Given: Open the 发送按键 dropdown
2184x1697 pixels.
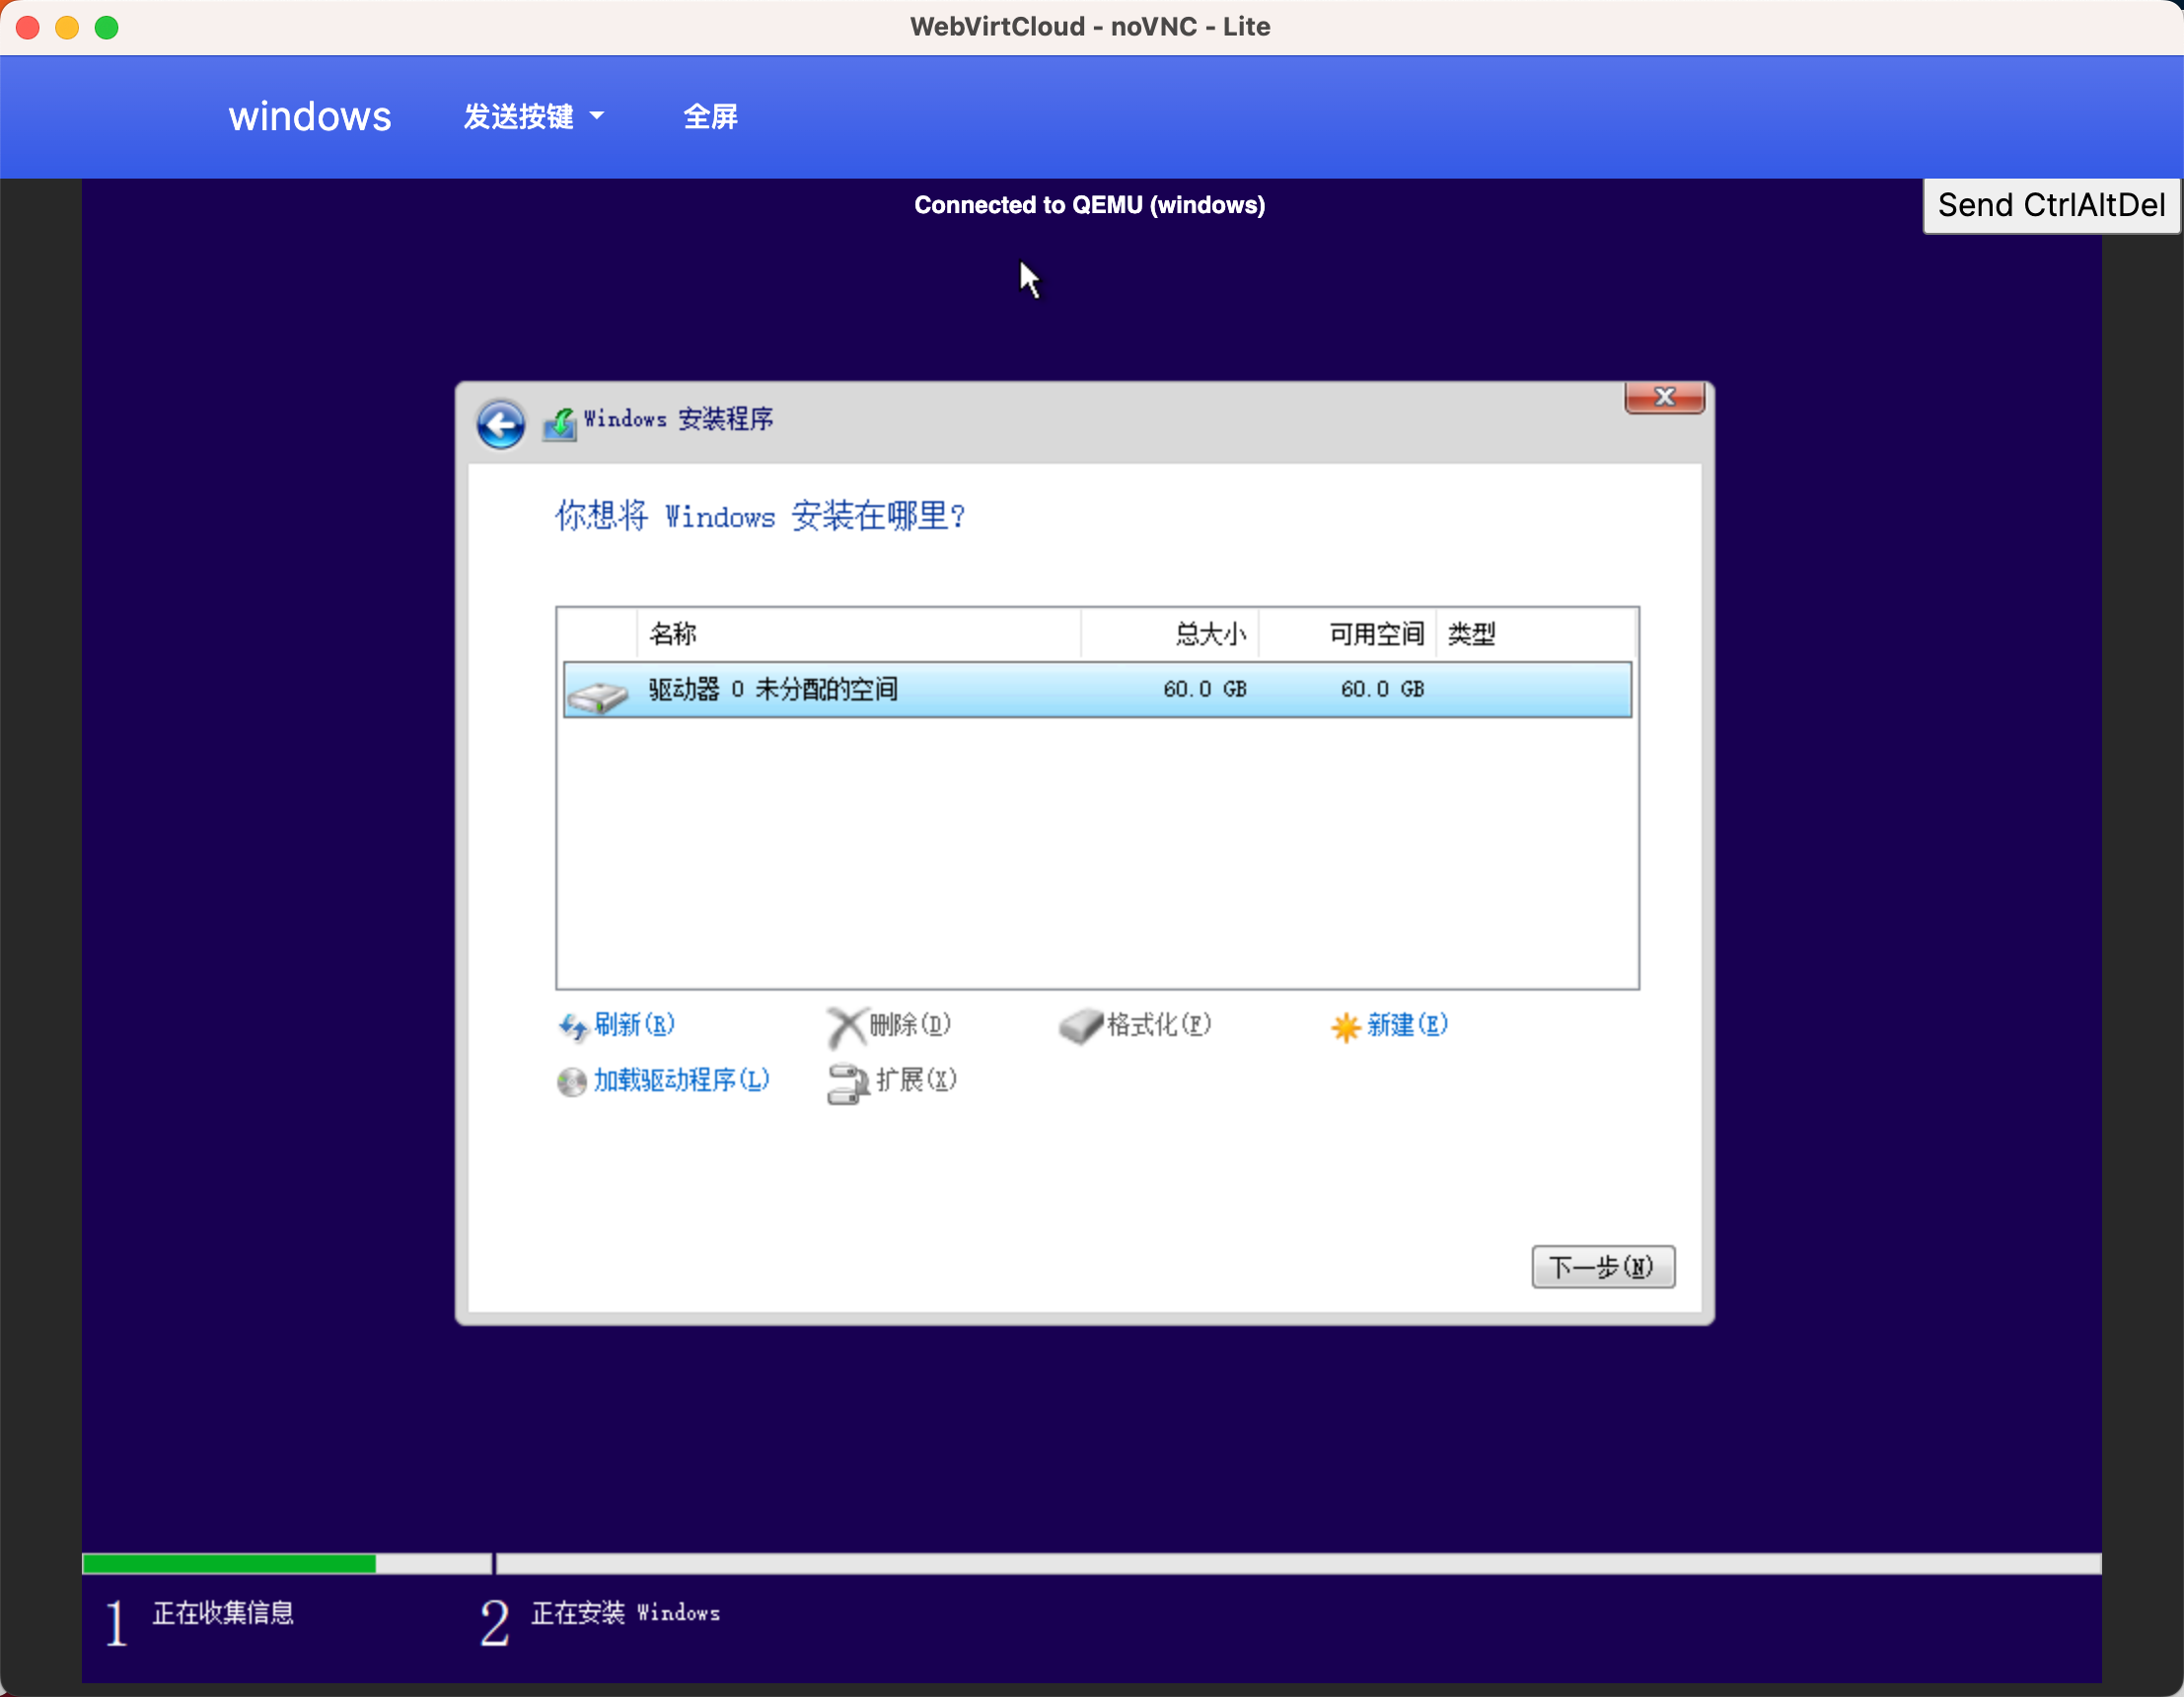Looking at the screenshot, I should (x=534, y=117).
